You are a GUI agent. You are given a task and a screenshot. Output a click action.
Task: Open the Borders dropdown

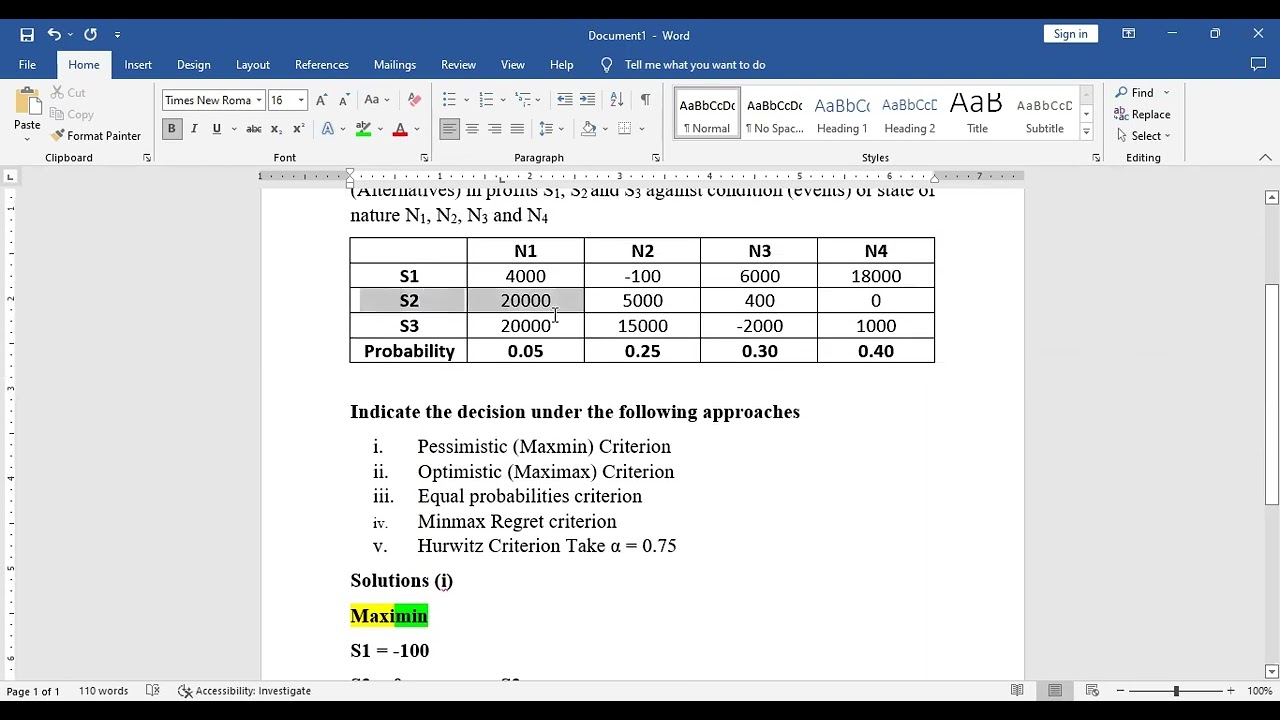[641, 129]
